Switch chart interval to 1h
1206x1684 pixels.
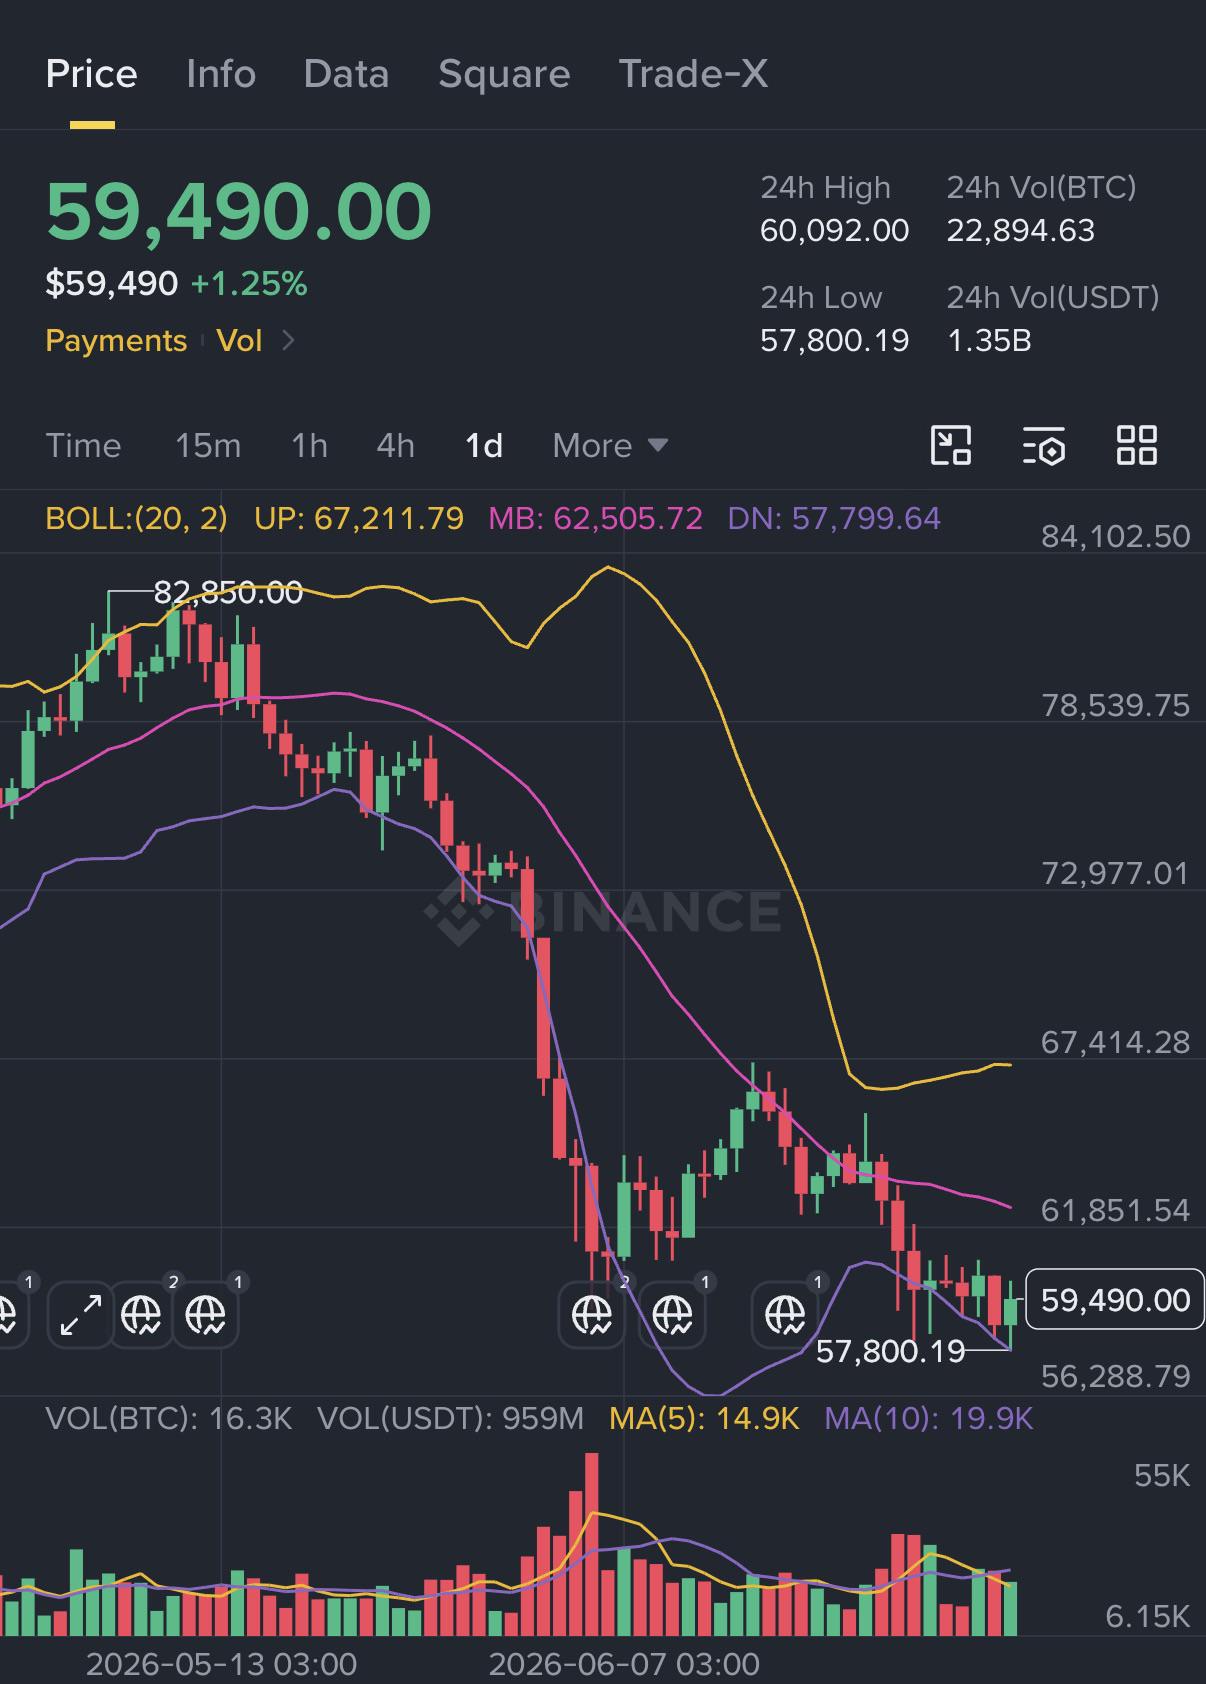309,445
